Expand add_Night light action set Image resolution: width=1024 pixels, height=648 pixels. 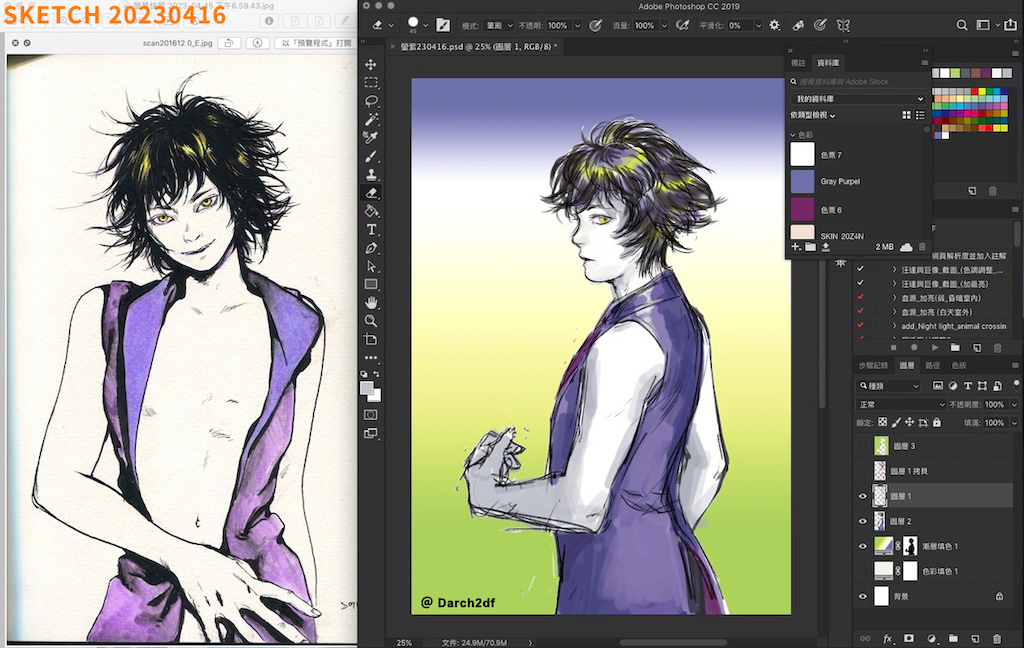[894, 326]
